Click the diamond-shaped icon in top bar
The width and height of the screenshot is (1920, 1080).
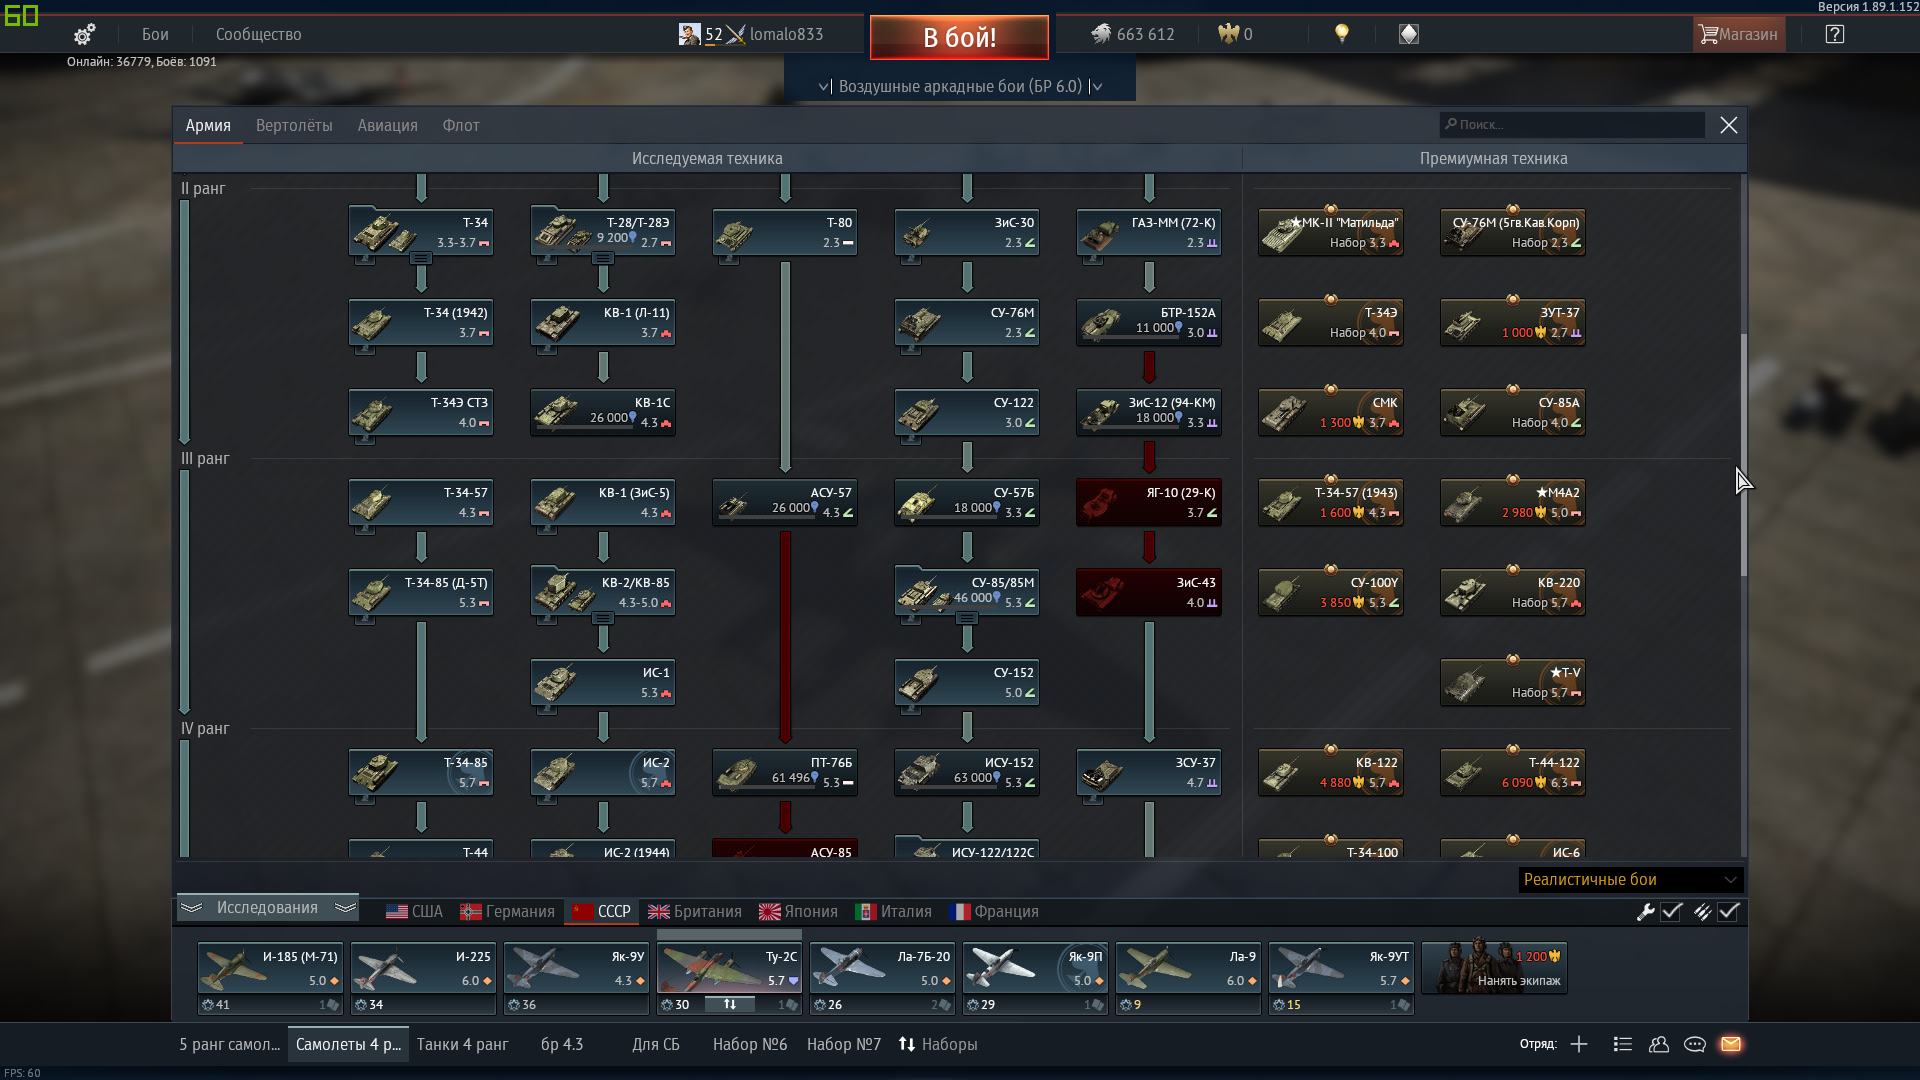pos(1409,34)
